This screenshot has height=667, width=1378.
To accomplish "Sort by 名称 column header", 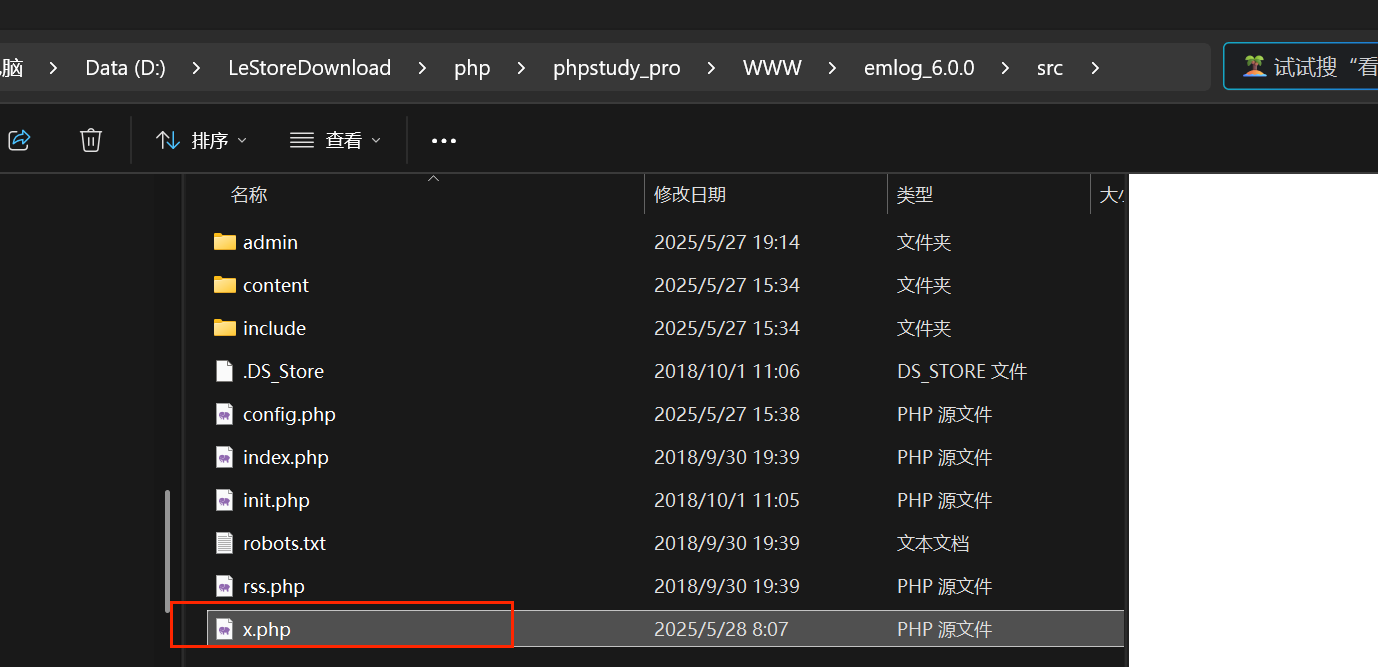I will pos(249,195).
